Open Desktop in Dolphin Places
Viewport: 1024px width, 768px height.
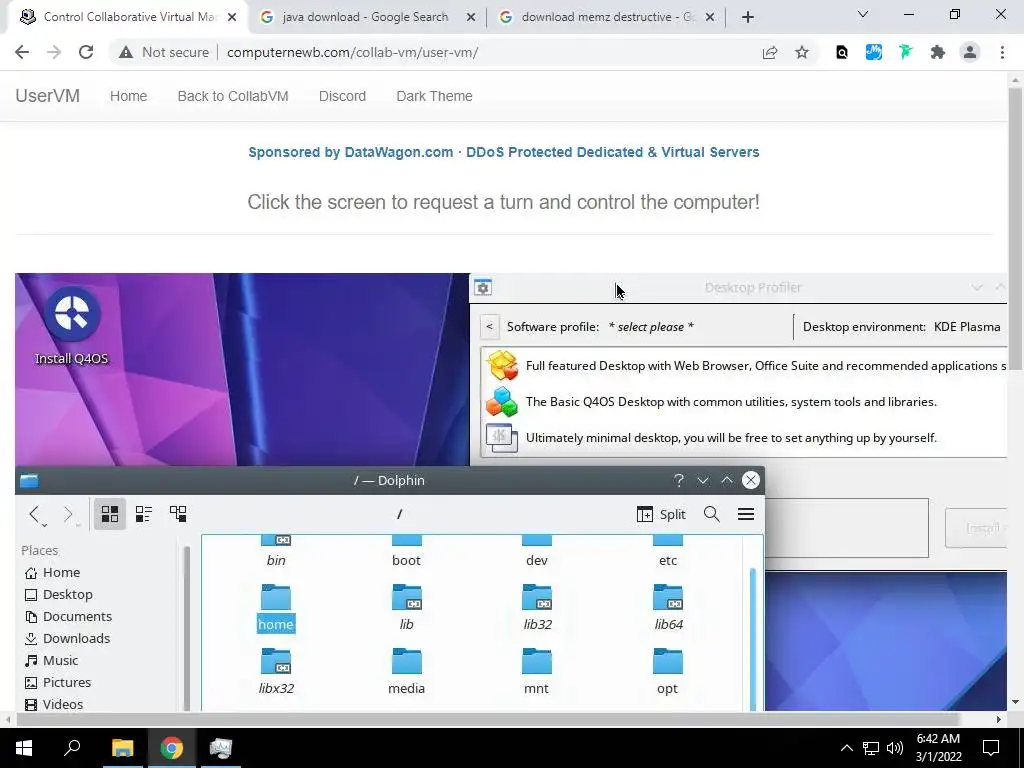[x=59, y=595]
